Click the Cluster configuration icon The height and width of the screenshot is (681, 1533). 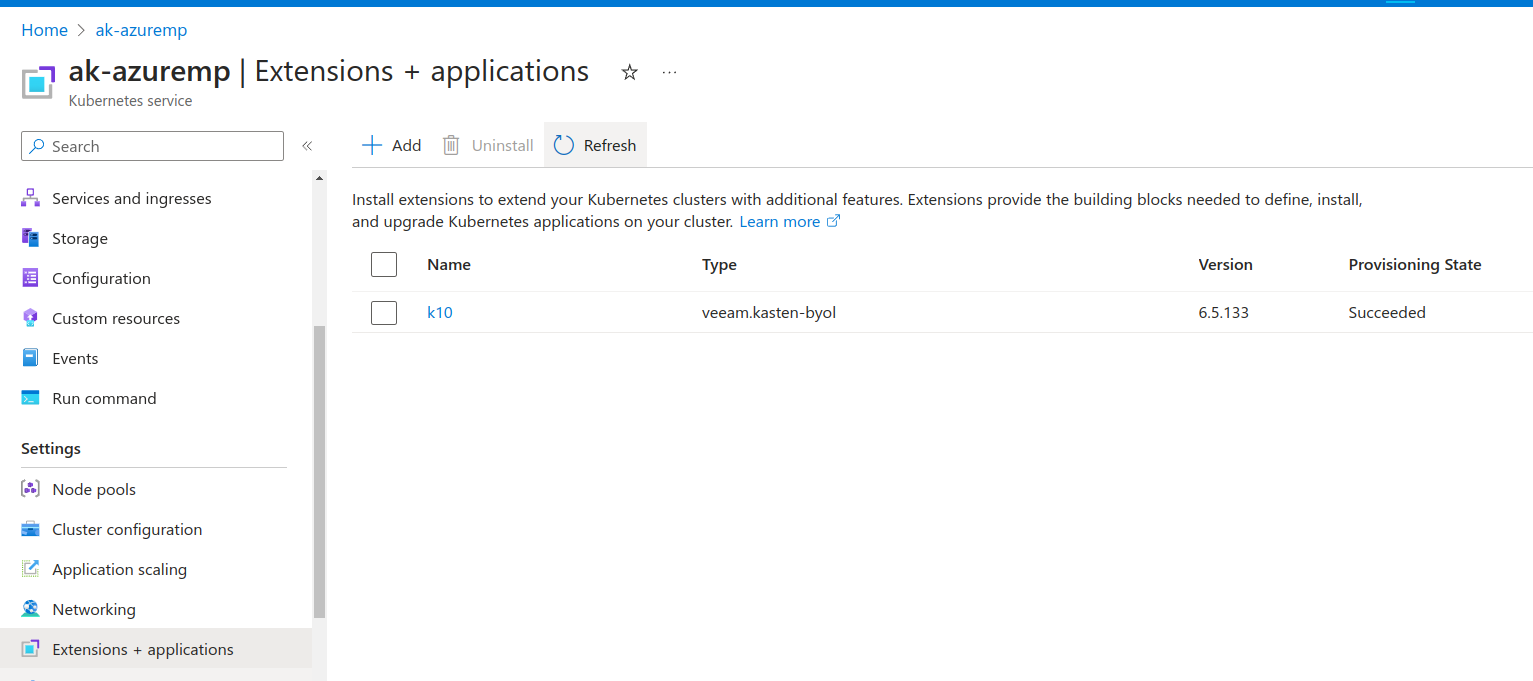31,529
